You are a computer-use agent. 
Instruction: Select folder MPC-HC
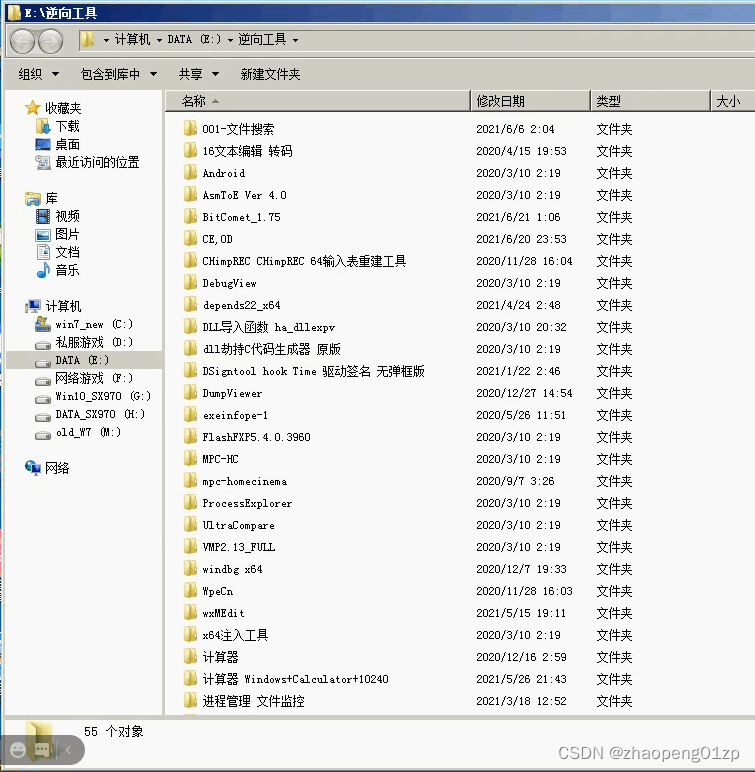point(220,459)
